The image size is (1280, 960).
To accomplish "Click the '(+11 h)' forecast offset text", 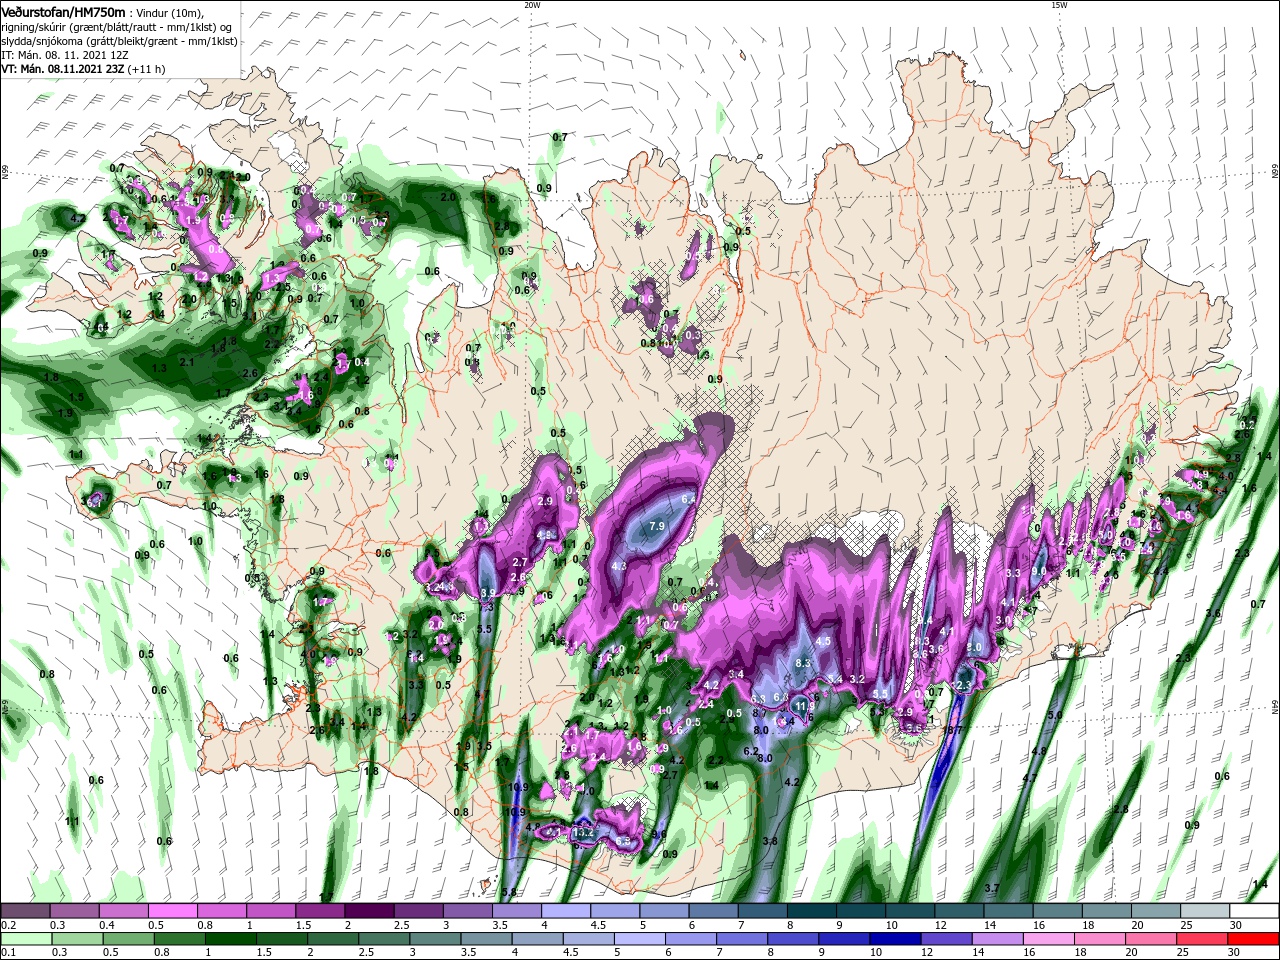I will [145, 69].
